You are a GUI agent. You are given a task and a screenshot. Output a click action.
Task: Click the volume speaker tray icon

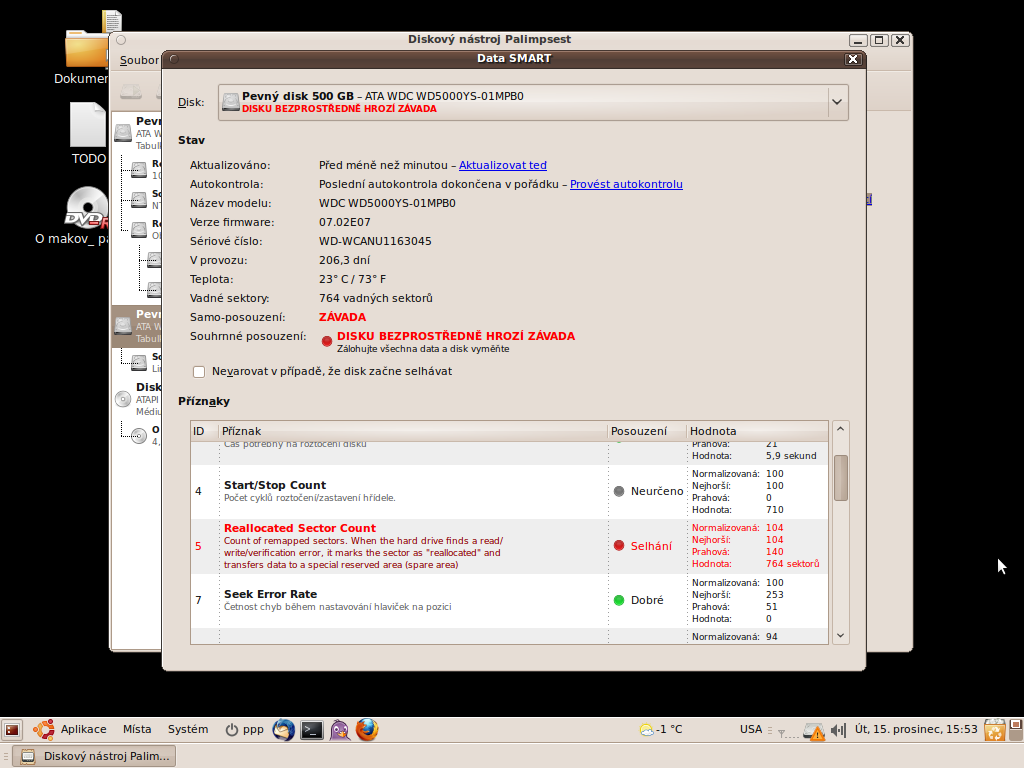tap(839, 729)
